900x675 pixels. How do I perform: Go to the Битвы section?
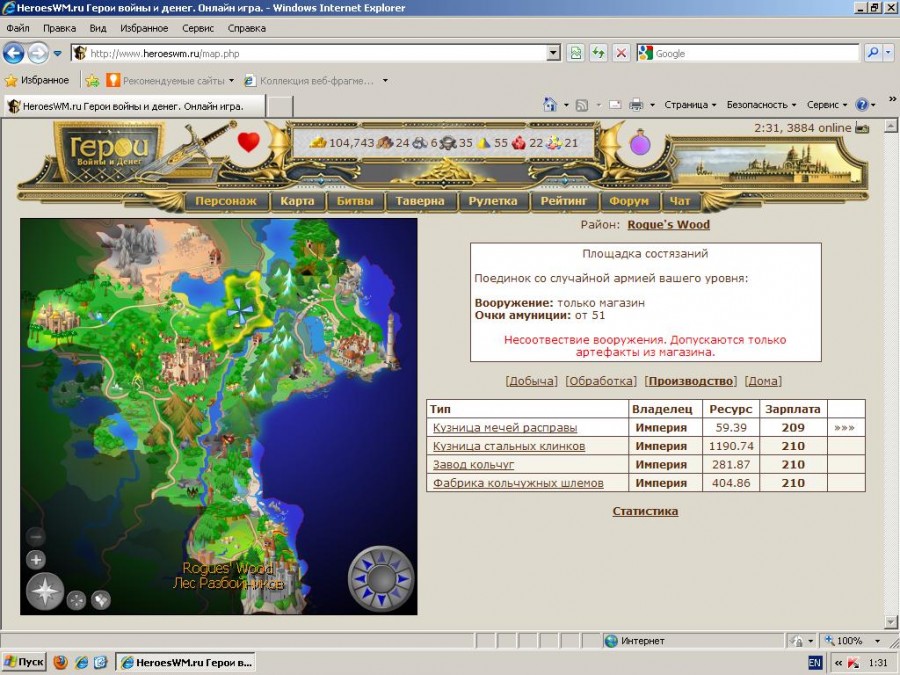pyautogui.click(x=355, y=201)
